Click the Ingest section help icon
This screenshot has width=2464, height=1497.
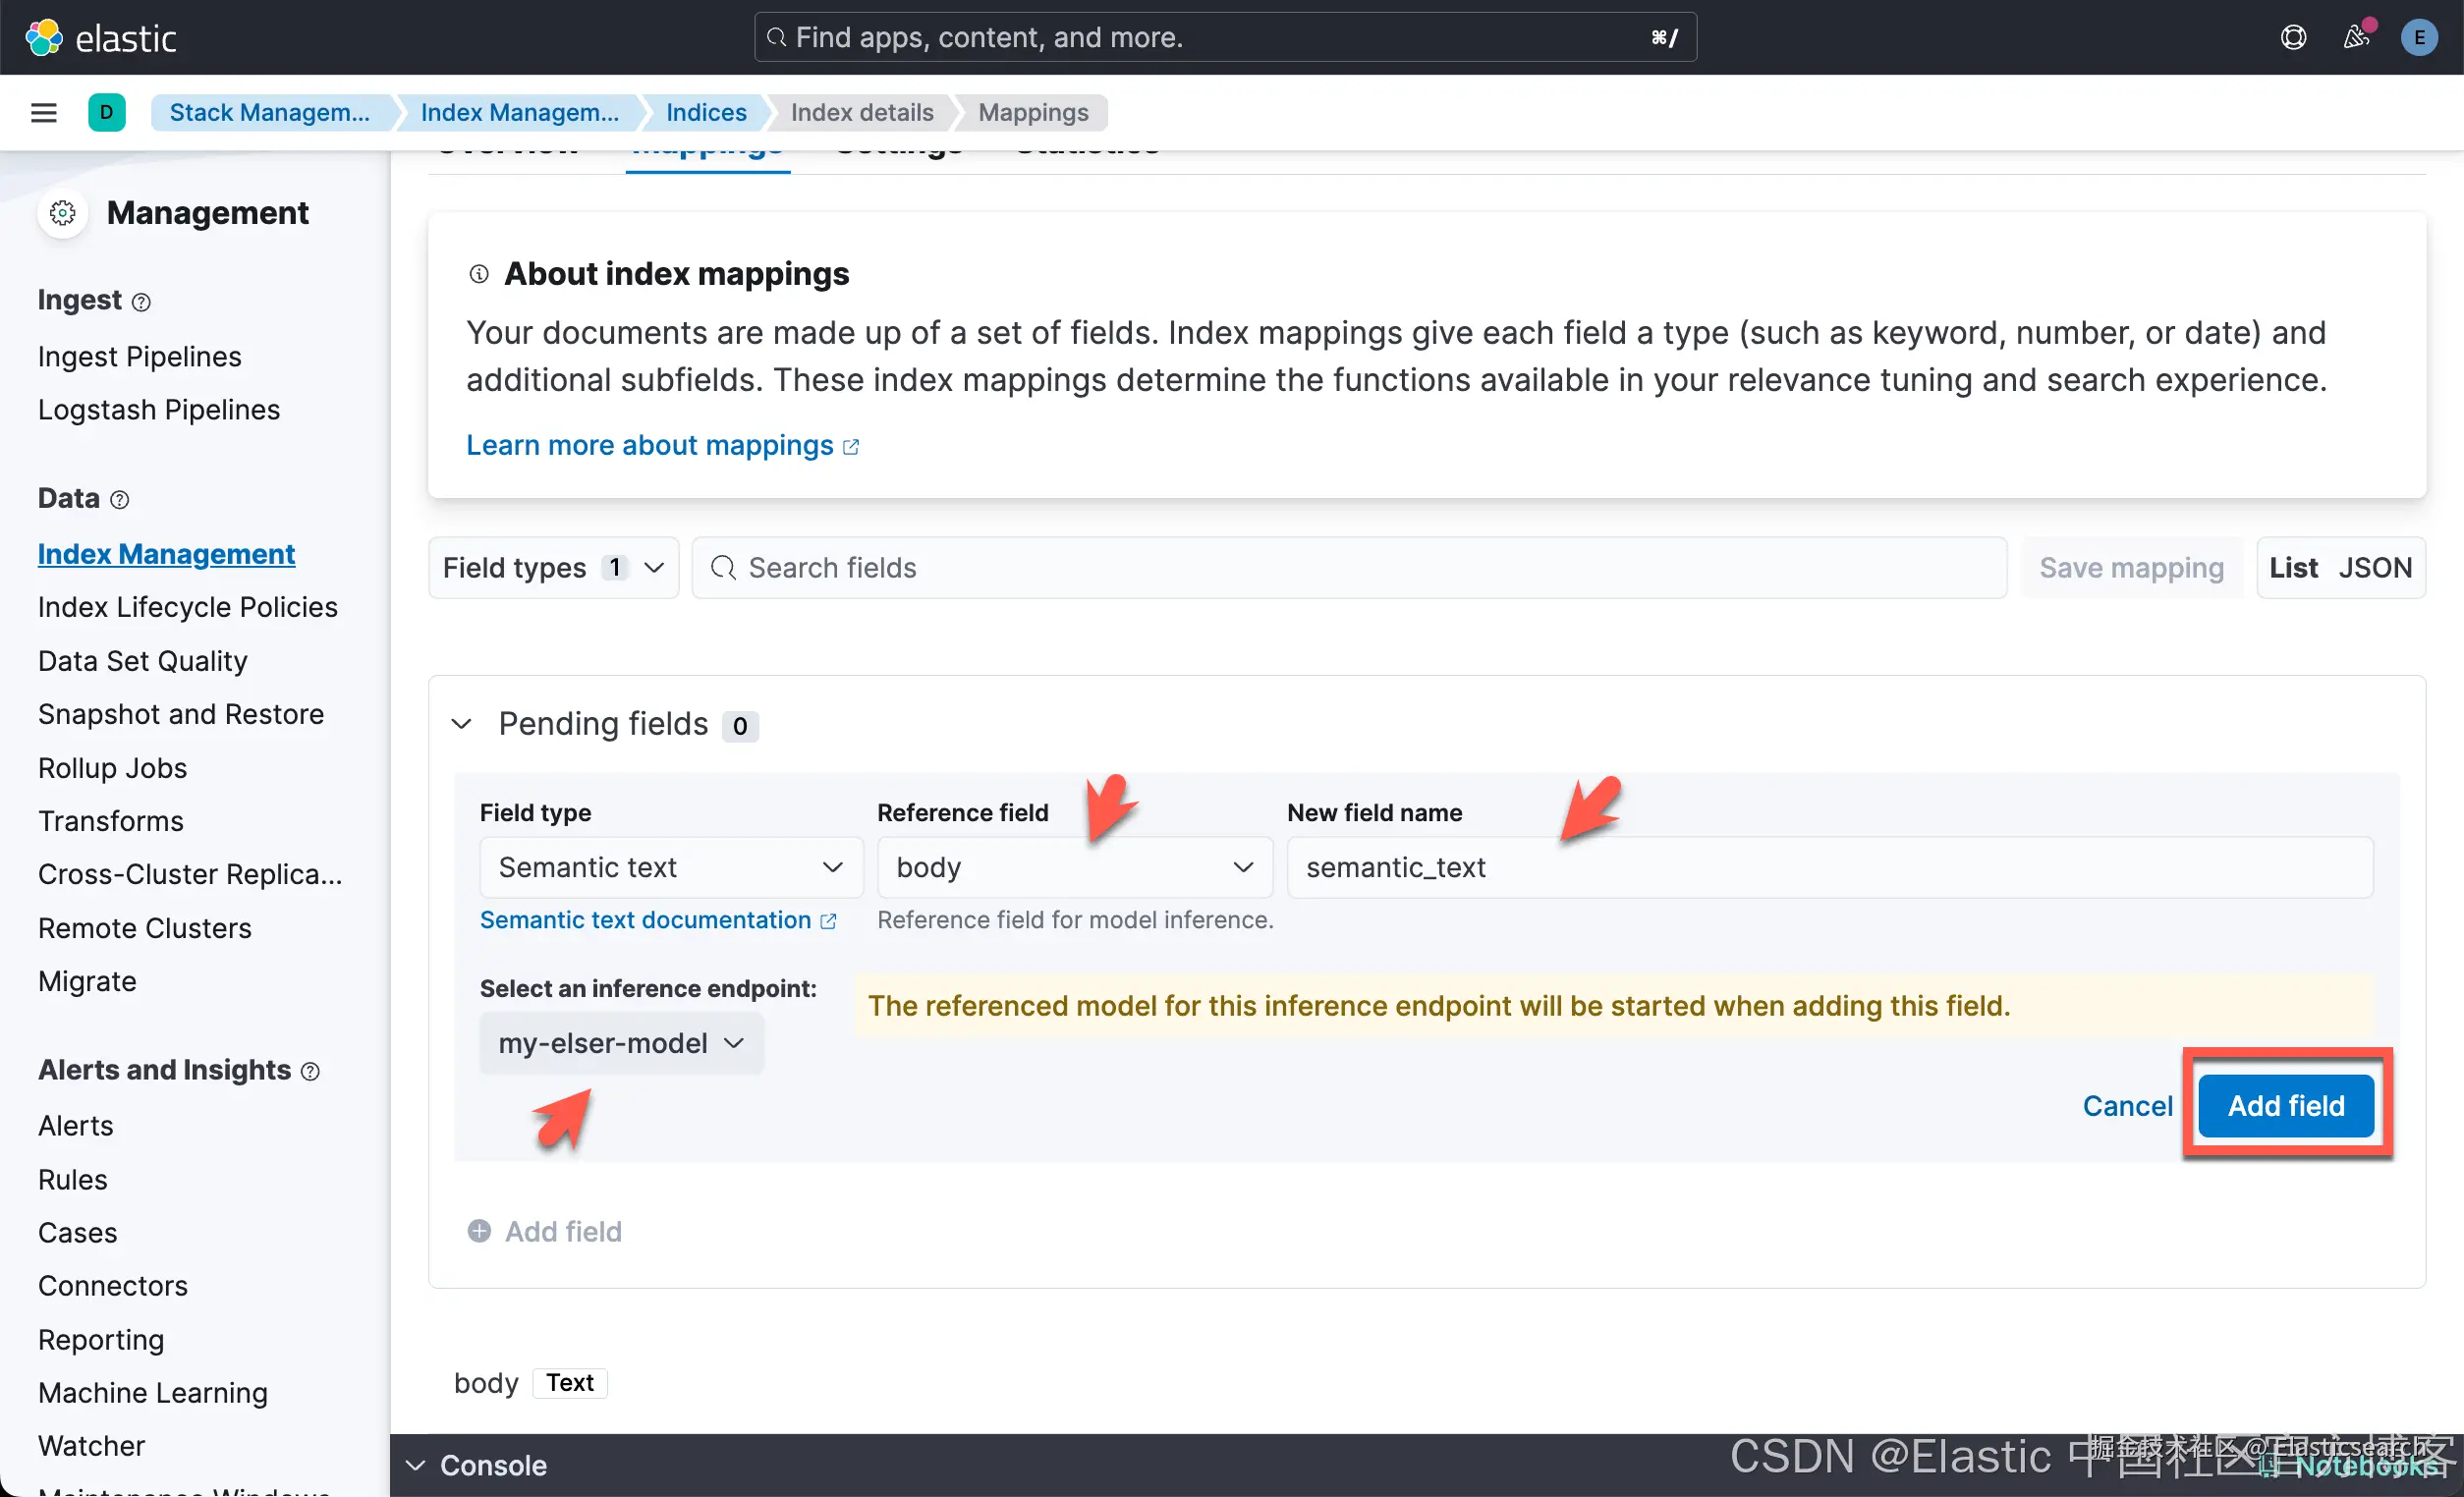pos(142,302)
